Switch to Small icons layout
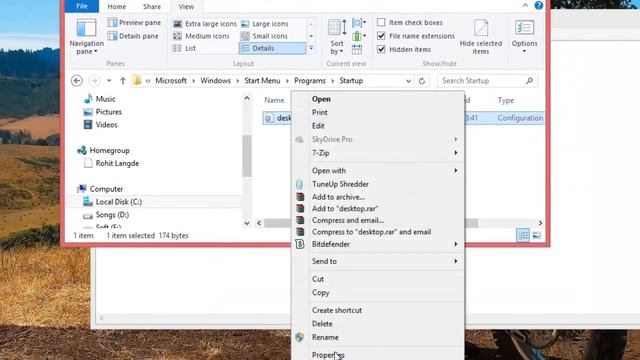 point(264,36)
